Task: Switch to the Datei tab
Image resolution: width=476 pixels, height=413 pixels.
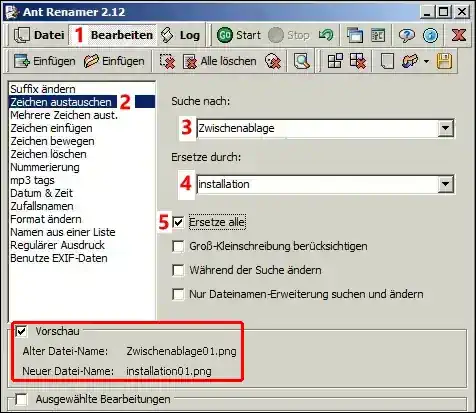Action: point(39,35)
